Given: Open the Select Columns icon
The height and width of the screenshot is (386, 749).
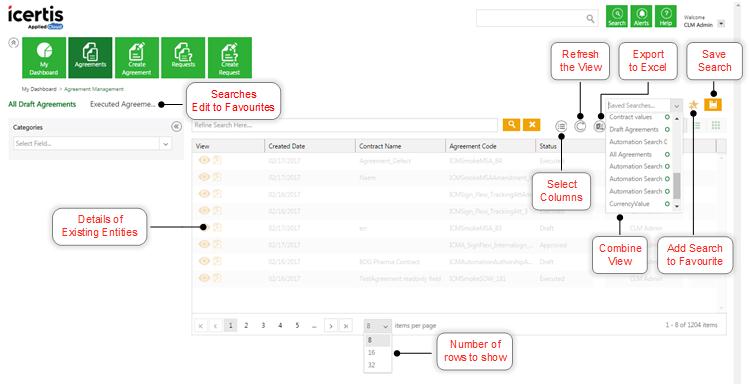Looking at the screenshot, I should coord(561,126).
